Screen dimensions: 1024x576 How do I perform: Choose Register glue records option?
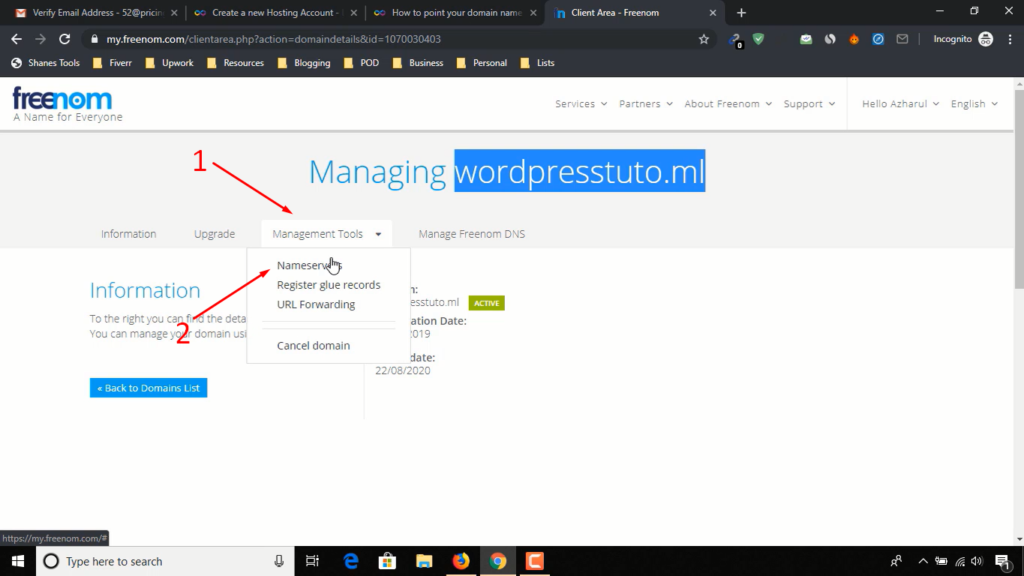coord(328,285)
